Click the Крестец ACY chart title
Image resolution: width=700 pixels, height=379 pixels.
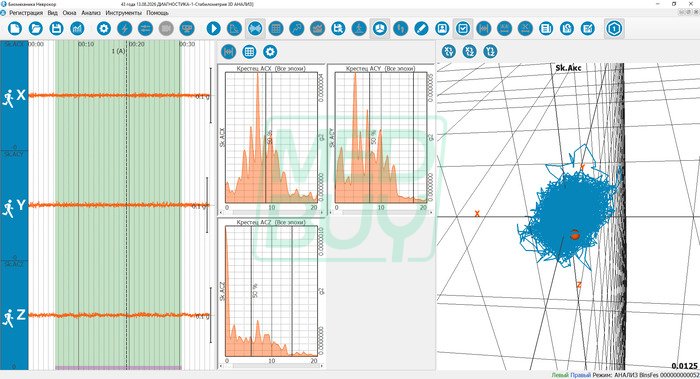[380, 68]
